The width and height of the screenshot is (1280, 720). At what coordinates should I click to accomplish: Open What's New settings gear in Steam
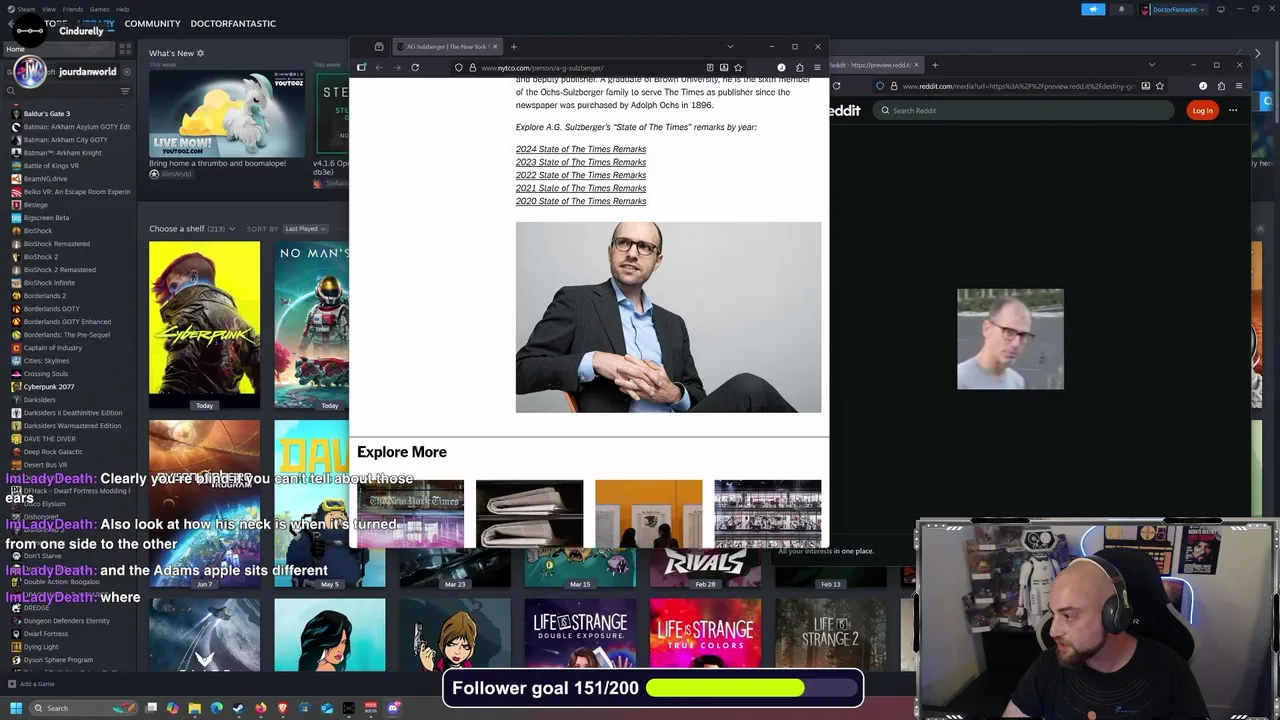tap(200, 53)
